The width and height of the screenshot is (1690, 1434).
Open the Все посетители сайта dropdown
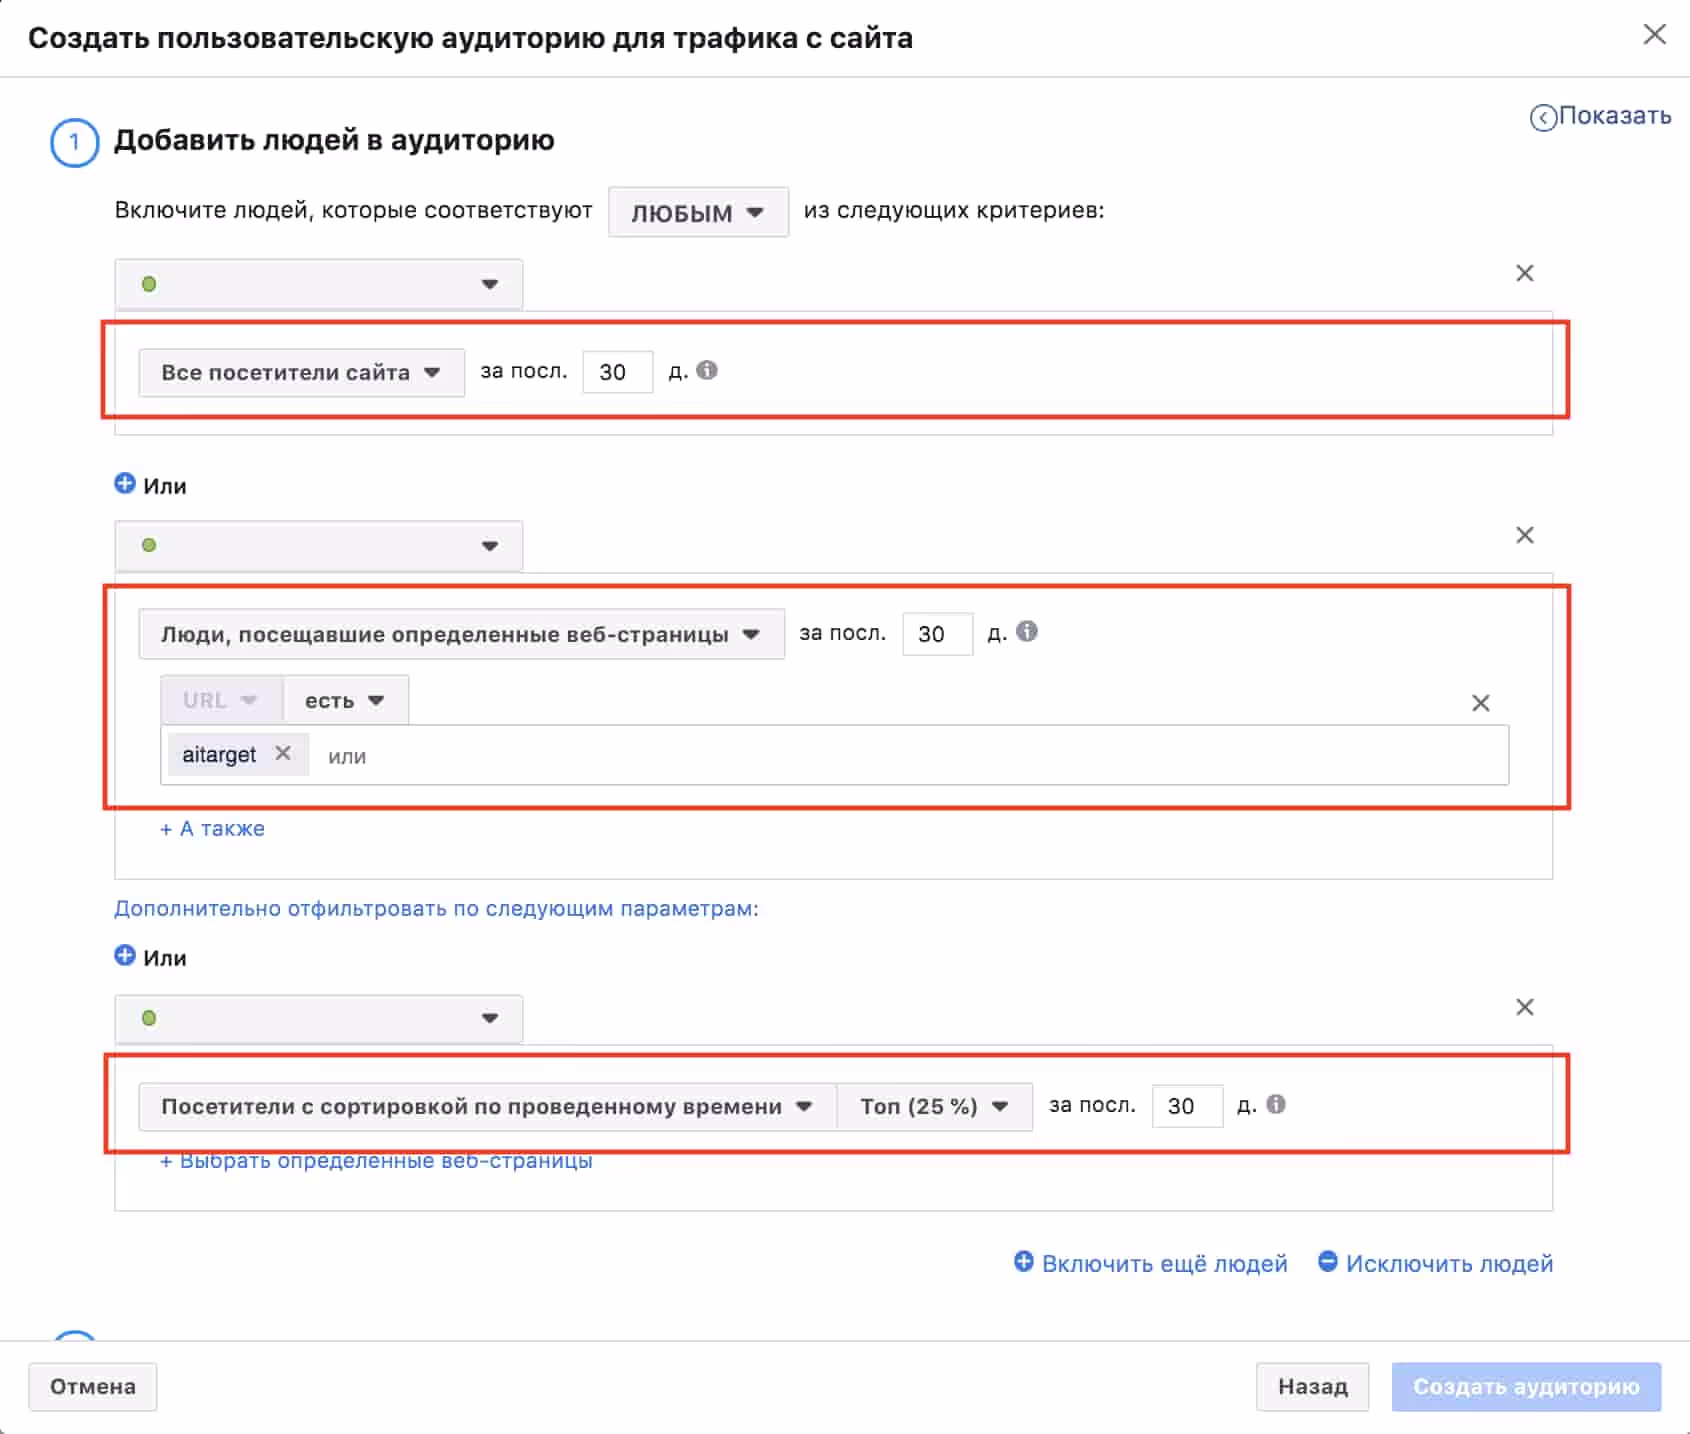click(301, 372)
